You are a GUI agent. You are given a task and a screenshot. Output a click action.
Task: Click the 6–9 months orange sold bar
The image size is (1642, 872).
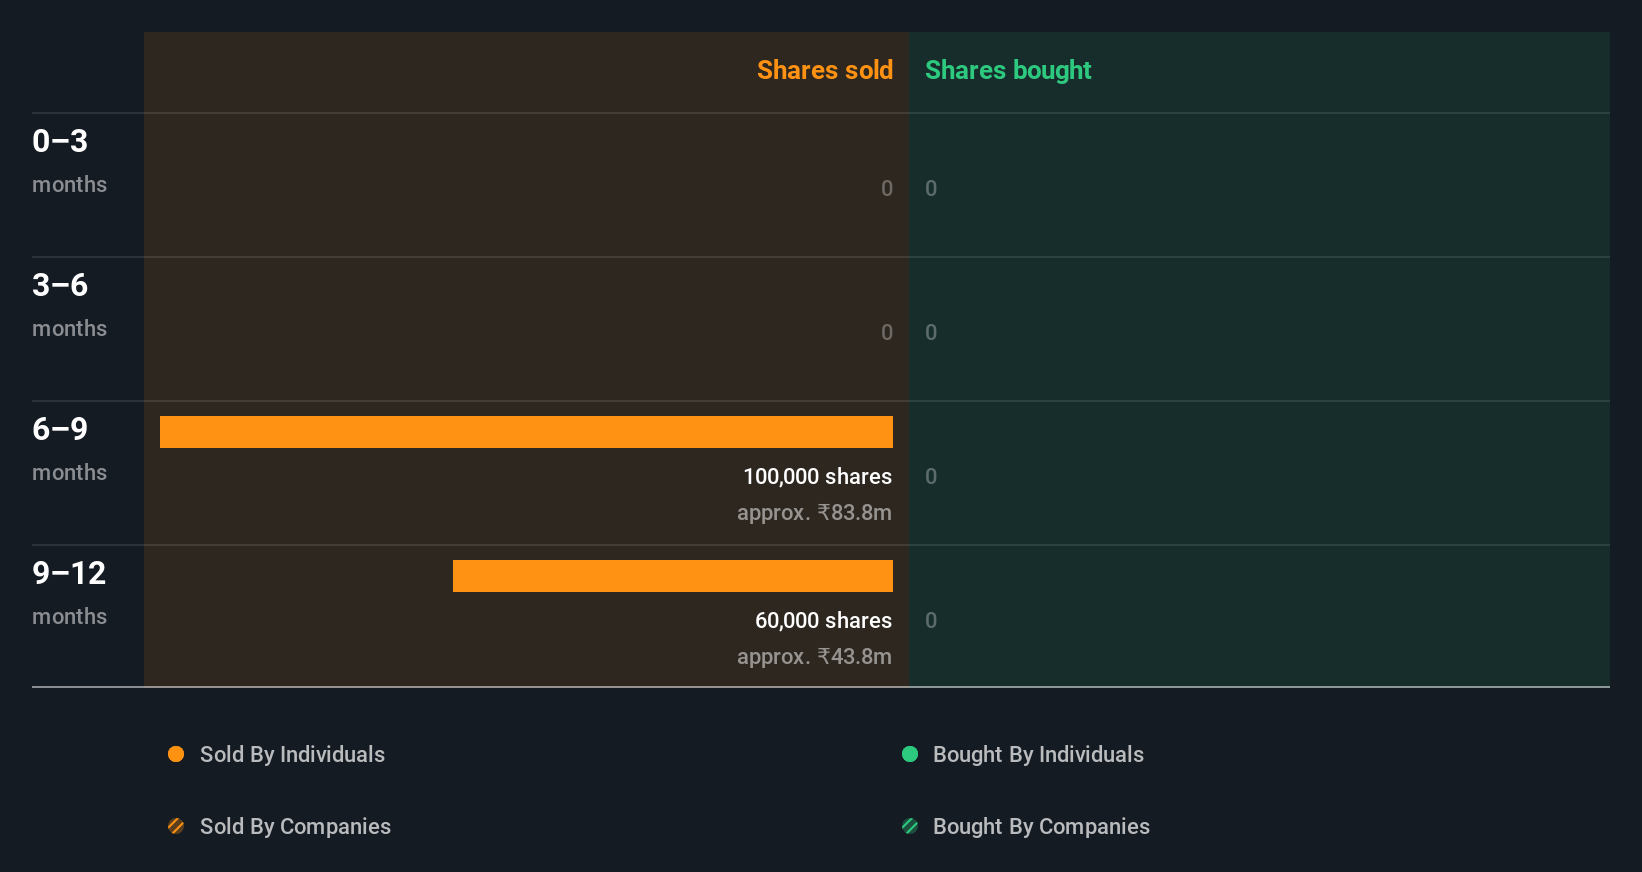pyautogui.click(x=526, y=432)
